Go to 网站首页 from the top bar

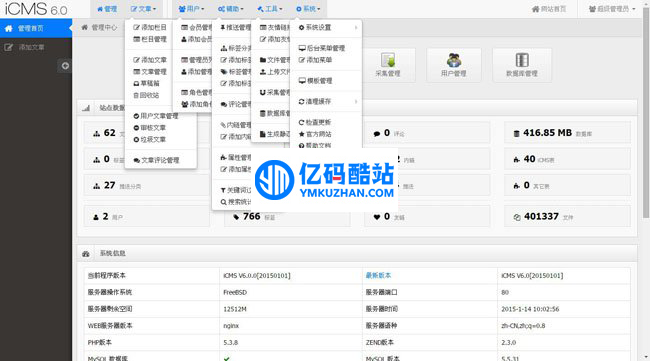coord(549,9)
